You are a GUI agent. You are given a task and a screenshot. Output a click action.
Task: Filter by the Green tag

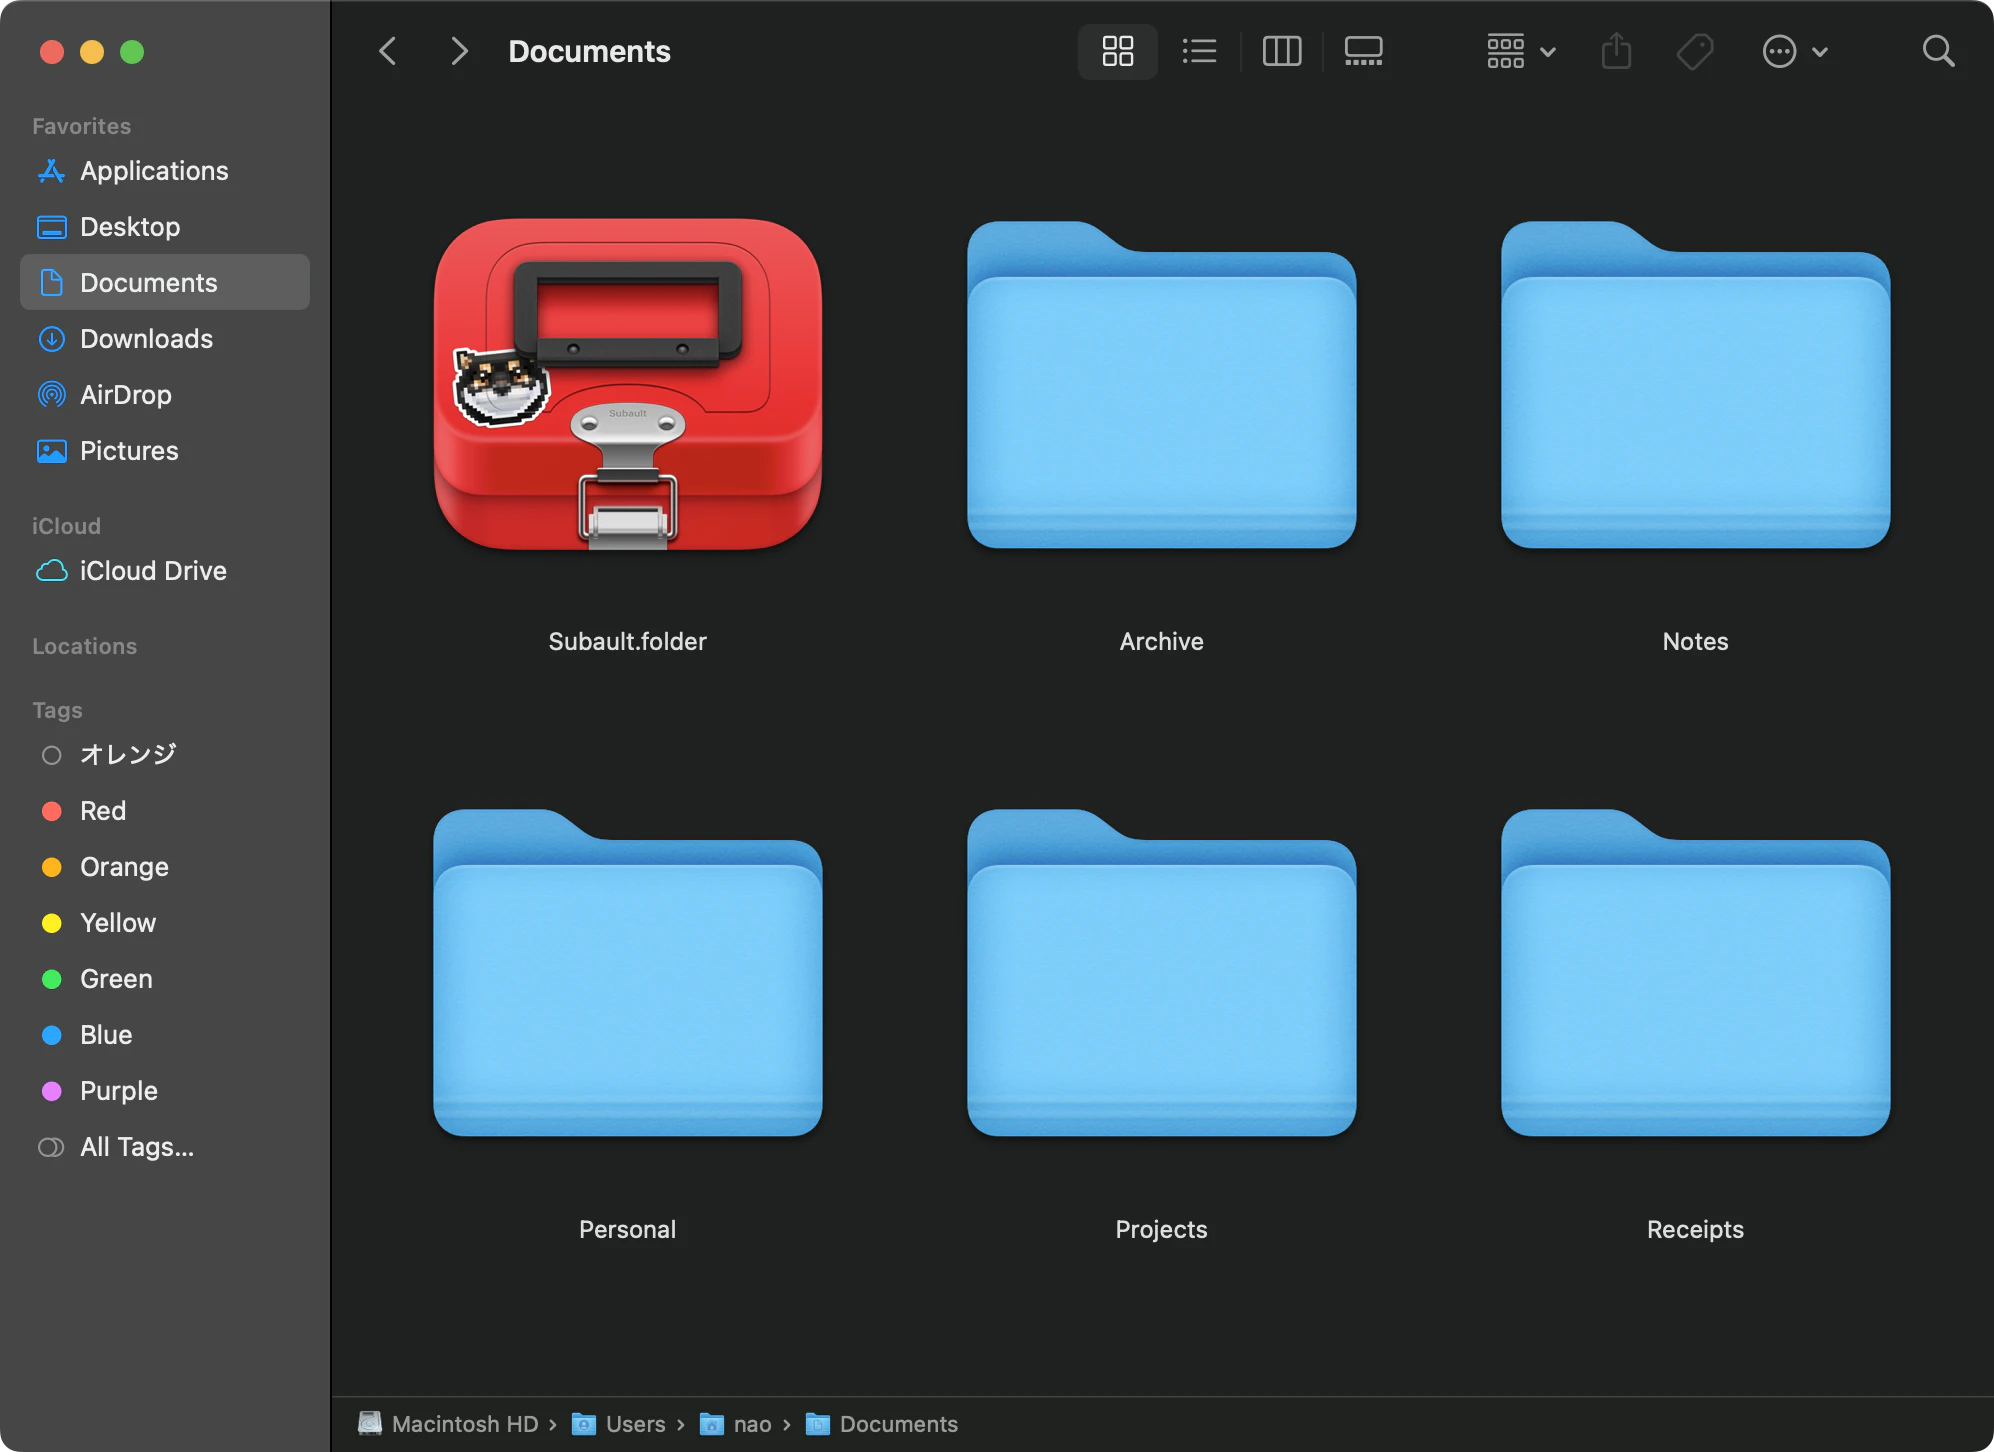click(116, 979)
